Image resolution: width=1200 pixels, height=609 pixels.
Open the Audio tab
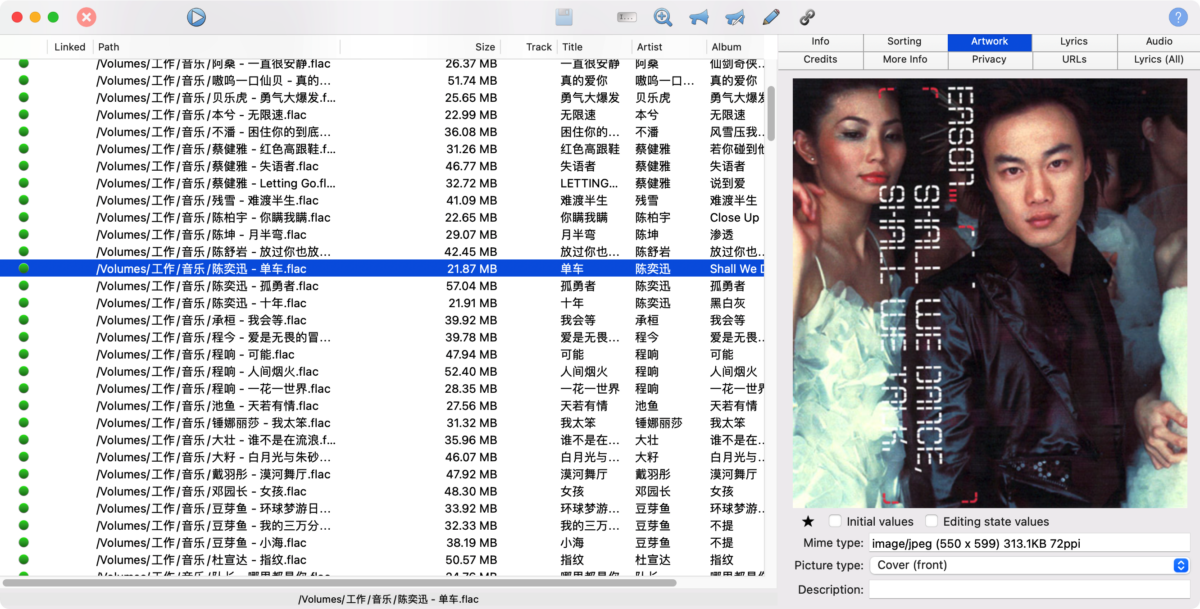[1159, 41]
